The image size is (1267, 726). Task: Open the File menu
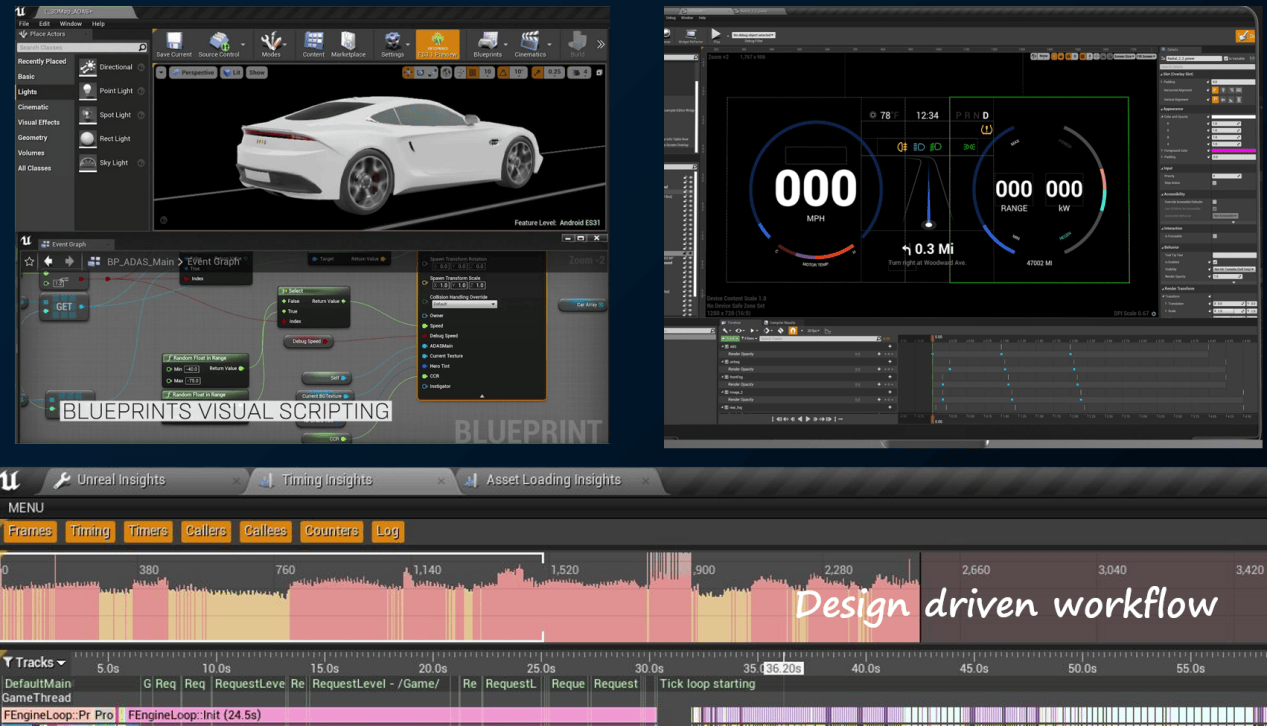click(x=24, y=23)
